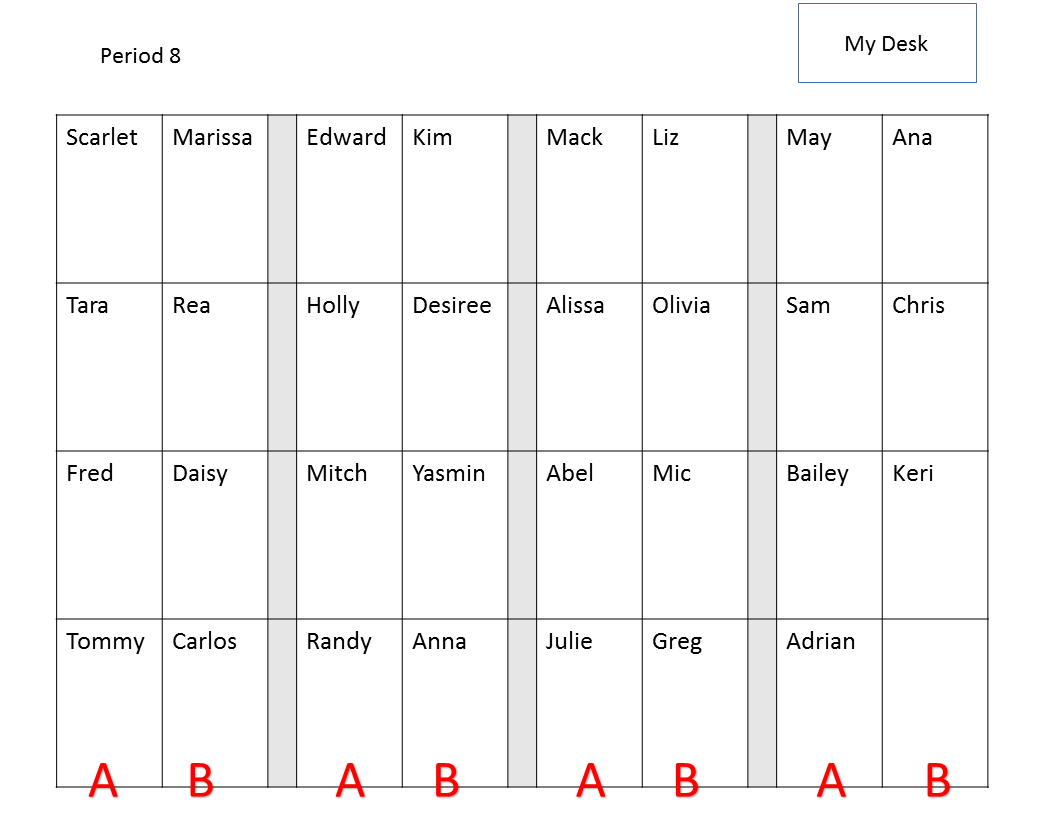The height and width of the screenshot is (816, 1056).
Task: Select the seat labeled Marissa
Action: click(x=215, y=198)
